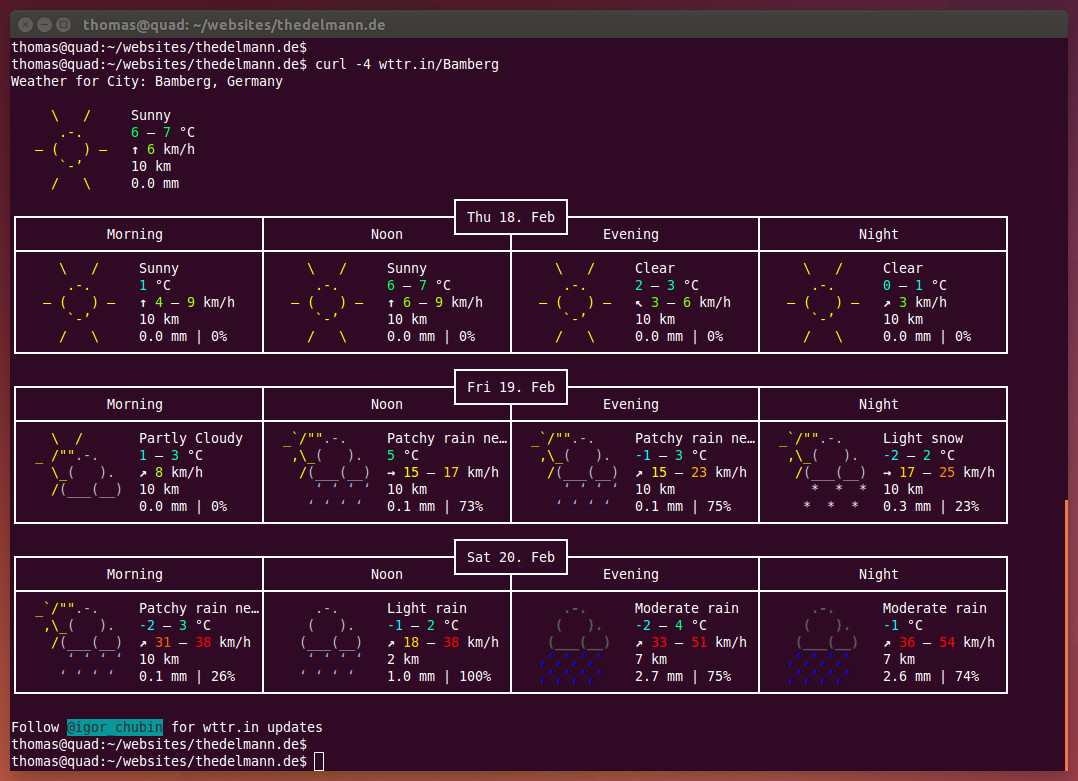Click the rain cloud ASCII icon on Saturday night
The width and height of the screenshot is (1078, 781).
pos(822,642)
